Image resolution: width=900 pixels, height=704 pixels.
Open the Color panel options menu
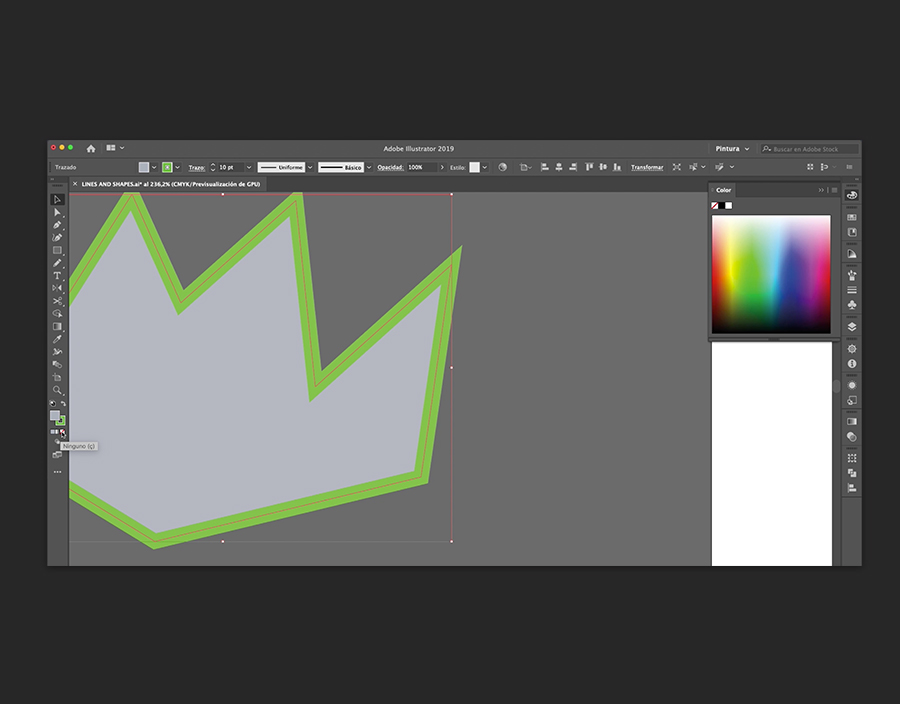point(835,190)
